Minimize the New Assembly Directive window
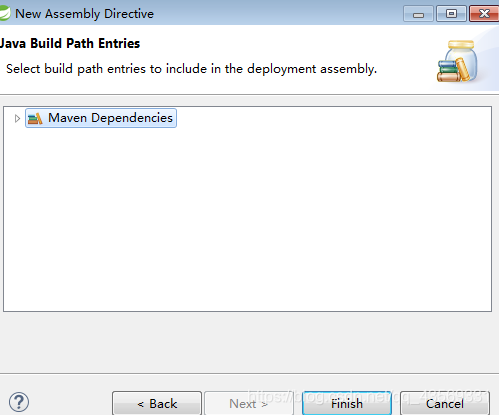This screenshot has width=499, height=415. pyautogui.click(x=418, y=14)
